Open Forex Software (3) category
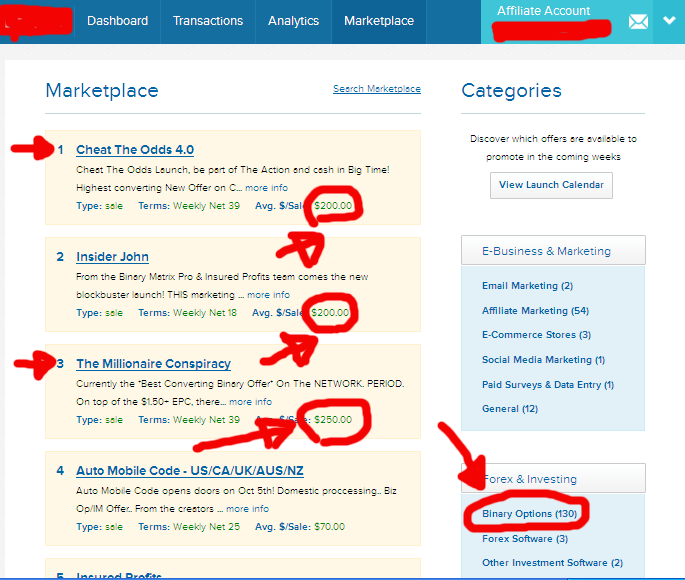685x580 pixels. [525, 539]
